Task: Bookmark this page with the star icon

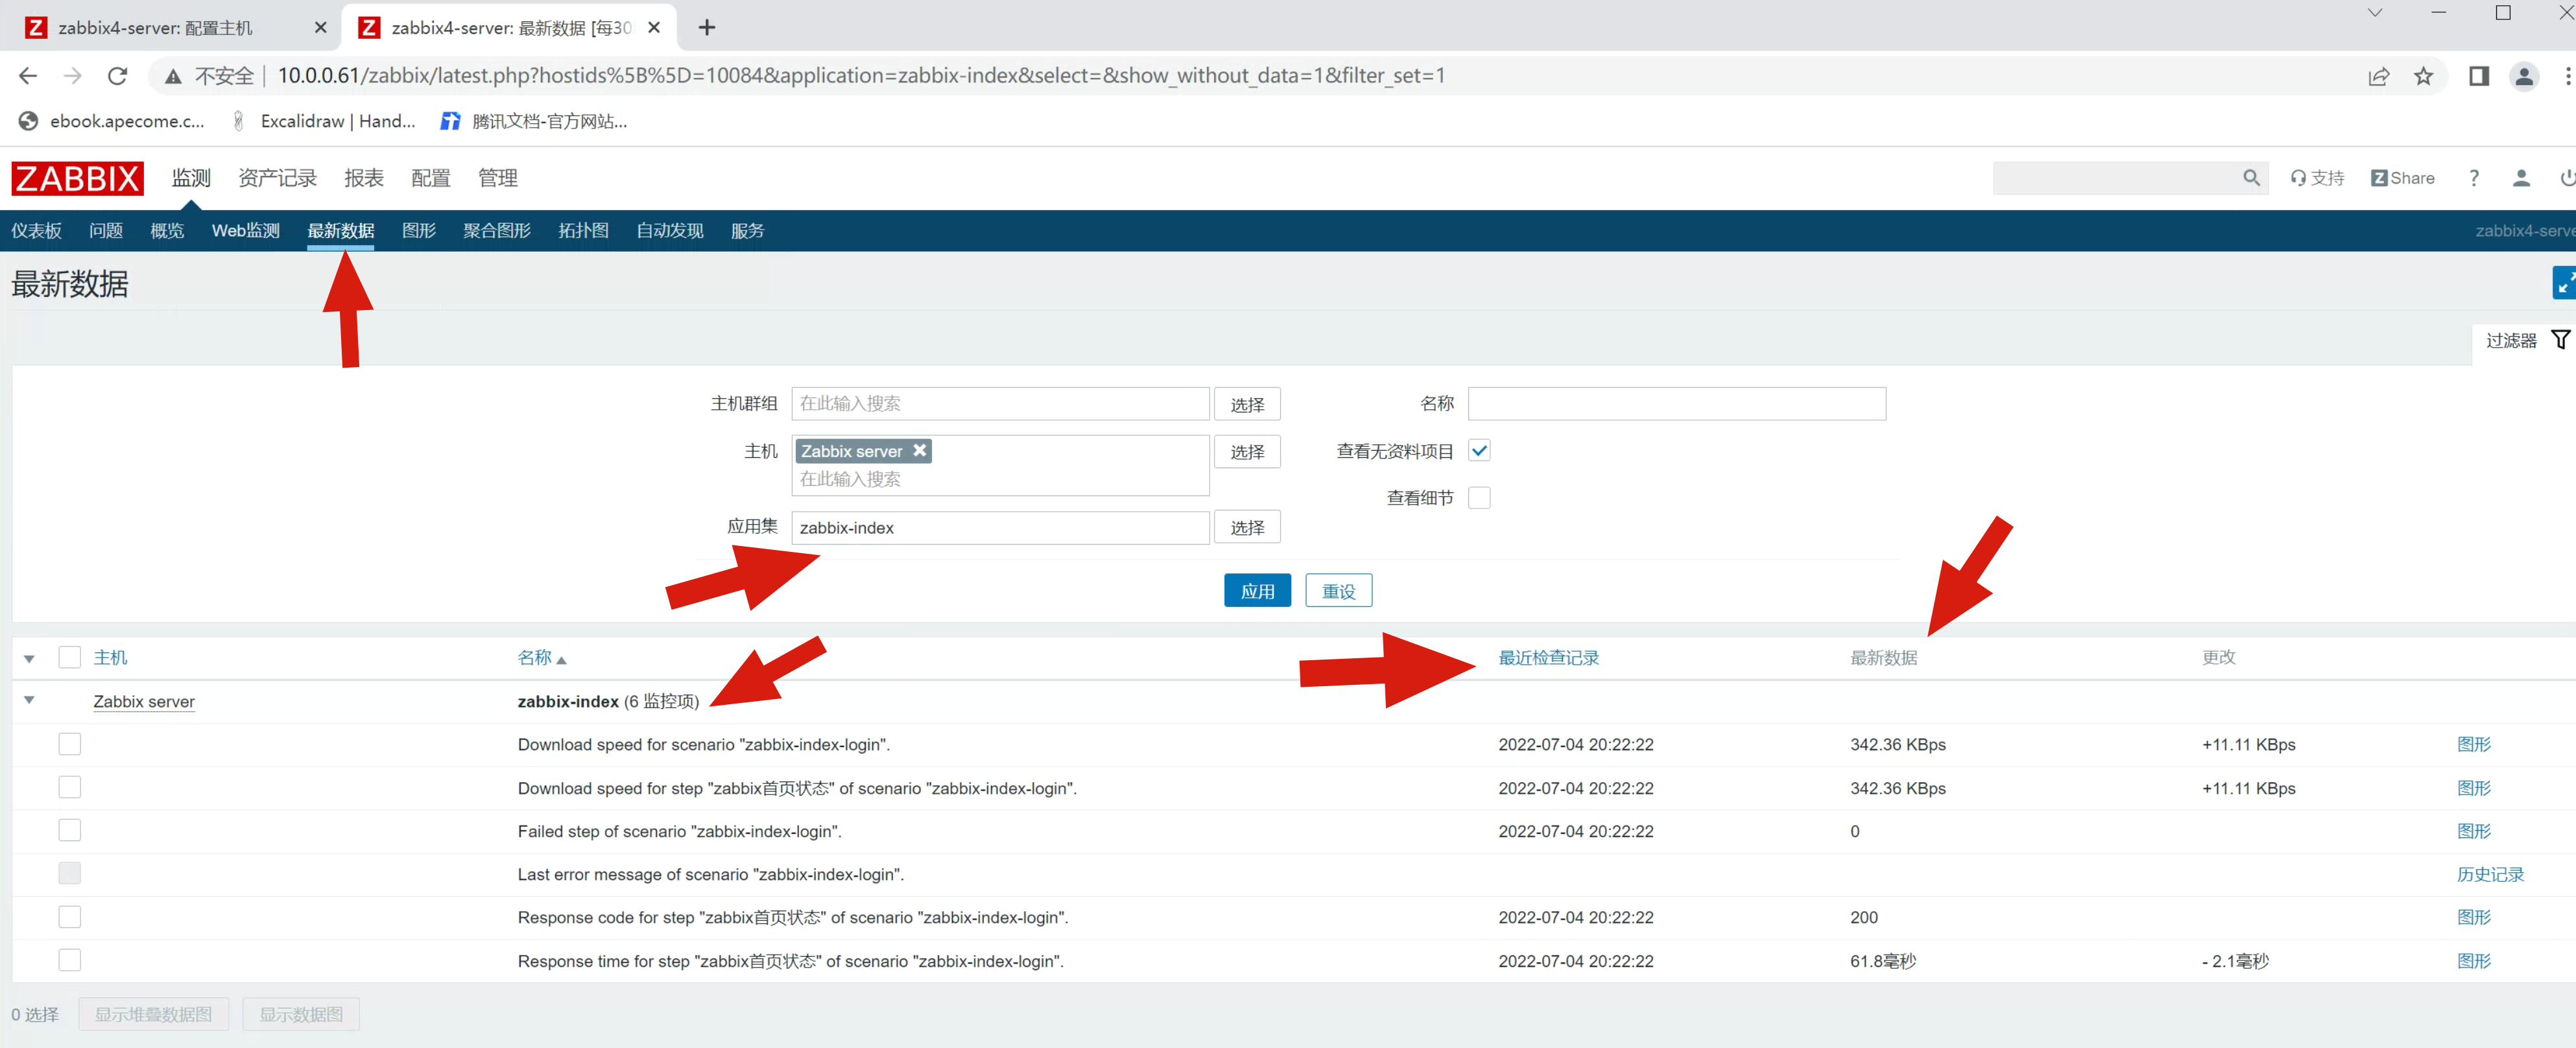Action: 2422,76
